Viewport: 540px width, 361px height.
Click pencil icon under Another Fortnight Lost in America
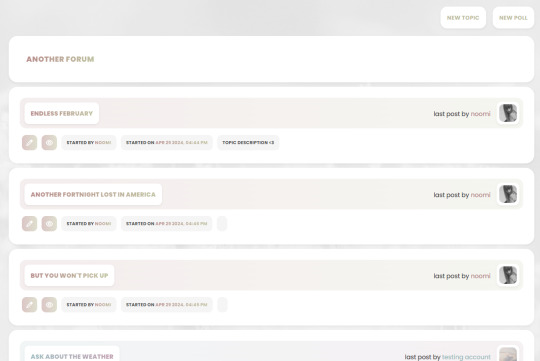(x=30, y=224)
